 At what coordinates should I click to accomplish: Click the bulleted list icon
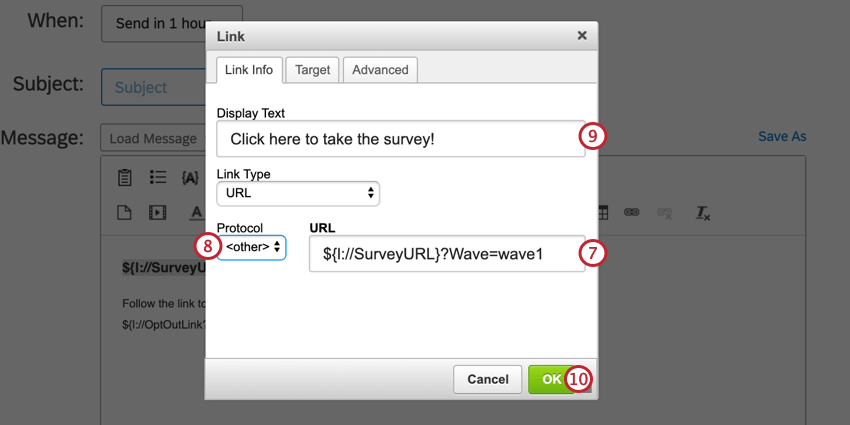point(158,178)
